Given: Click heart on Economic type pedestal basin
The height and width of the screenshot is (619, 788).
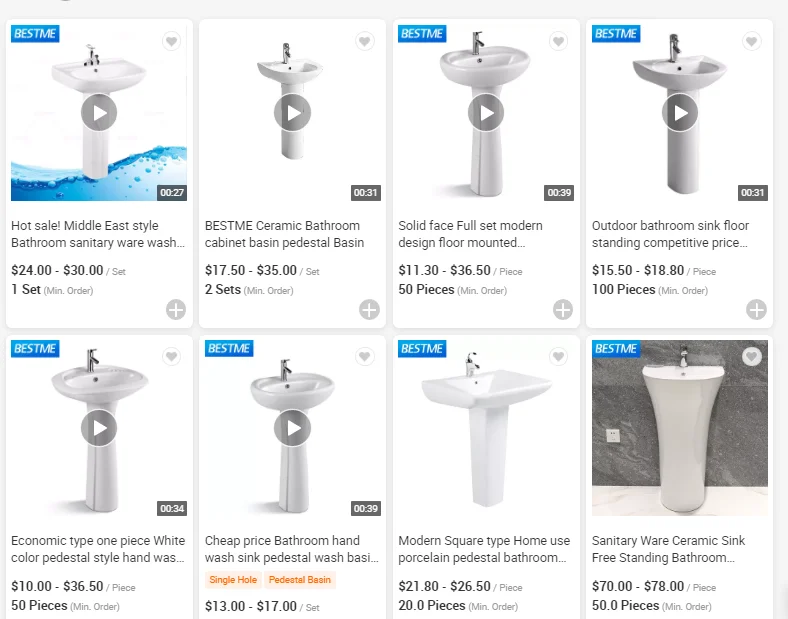Looking at the screenshot, I should click(172, 357).
